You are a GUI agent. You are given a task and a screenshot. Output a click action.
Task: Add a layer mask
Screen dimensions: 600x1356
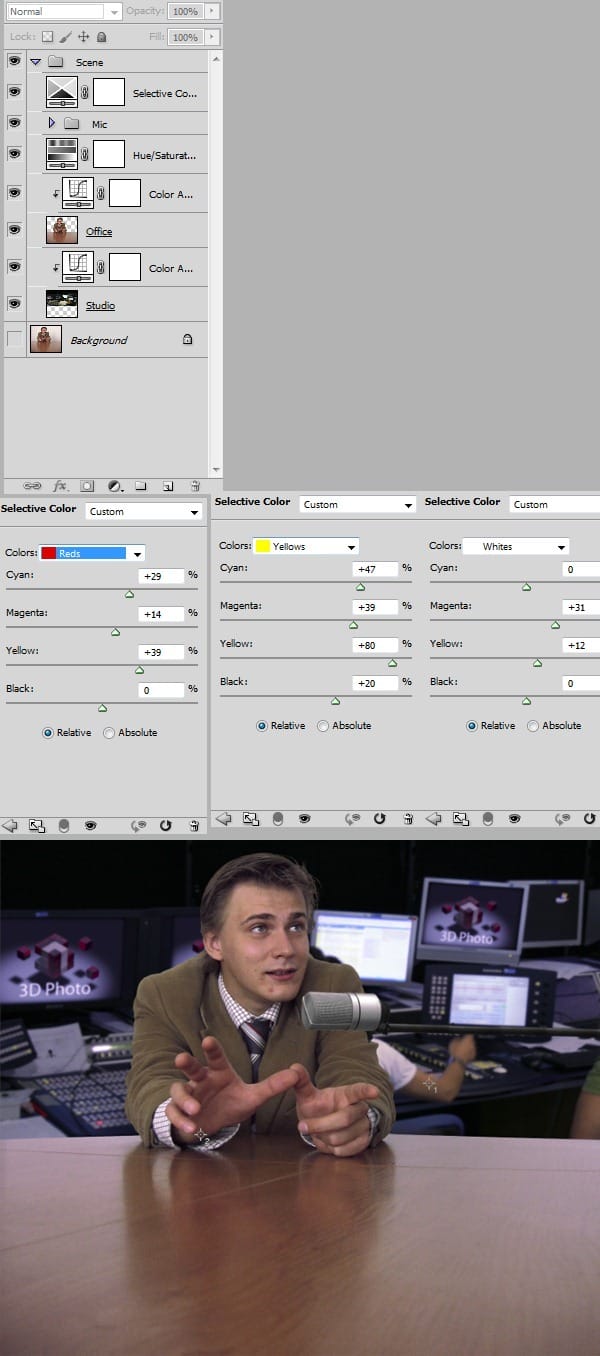click(87, 486)
